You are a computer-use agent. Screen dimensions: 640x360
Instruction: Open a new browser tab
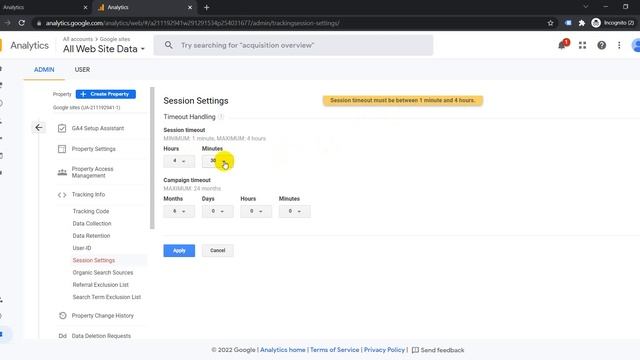(x=207, y=7)
